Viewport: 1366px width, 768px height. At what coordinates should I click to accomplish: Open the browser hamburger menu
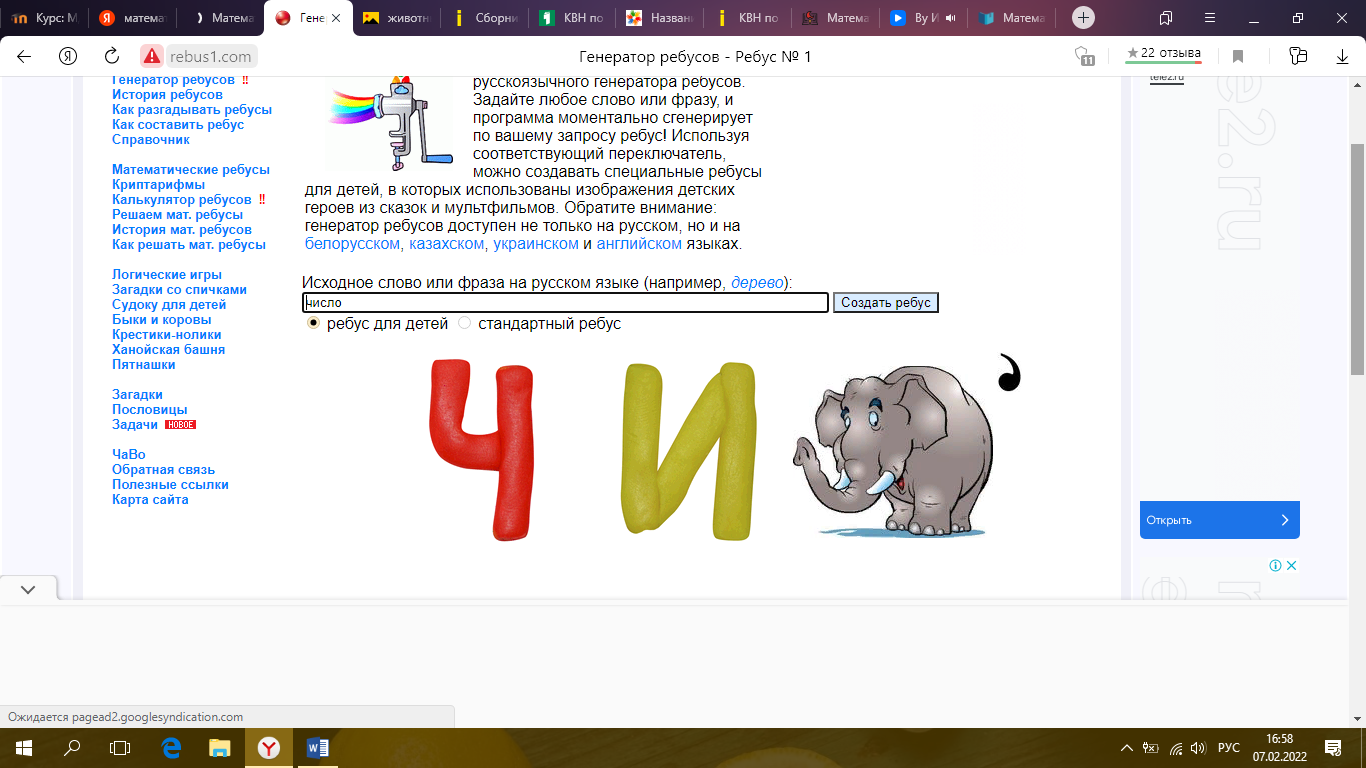1210,18
